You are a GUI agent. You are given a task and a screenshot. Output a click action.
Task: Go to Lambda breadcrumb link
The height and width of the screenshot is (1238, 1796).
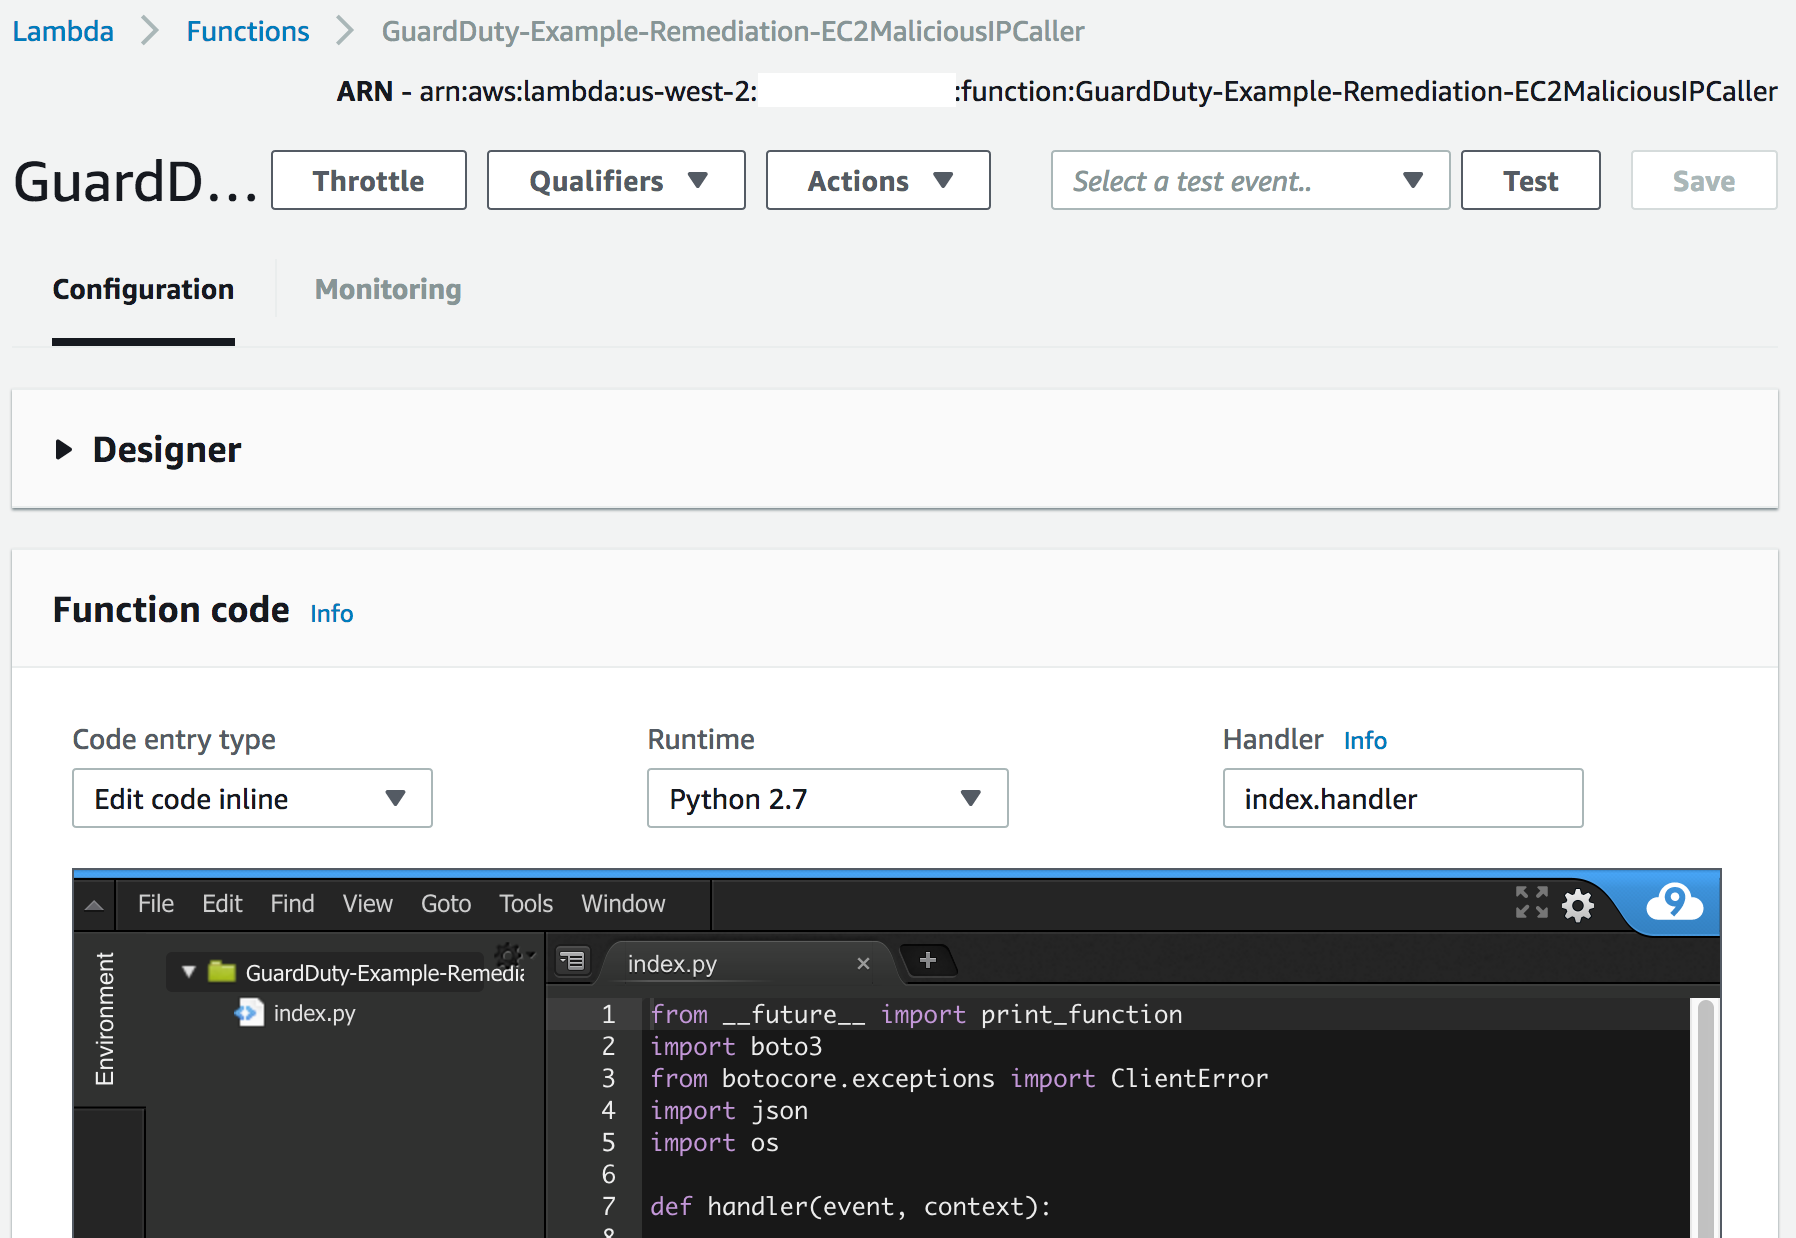63,31
